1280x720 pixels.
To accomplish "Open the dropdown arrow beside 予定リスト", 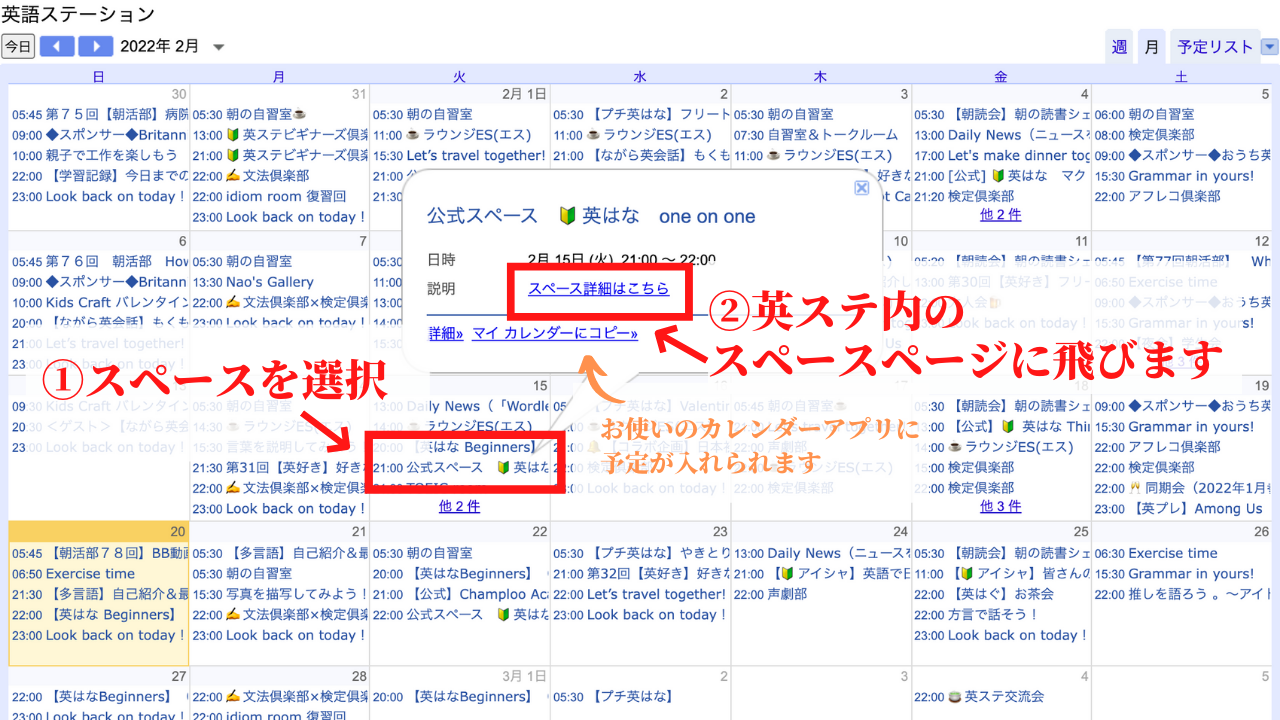I will [1269, 47].
